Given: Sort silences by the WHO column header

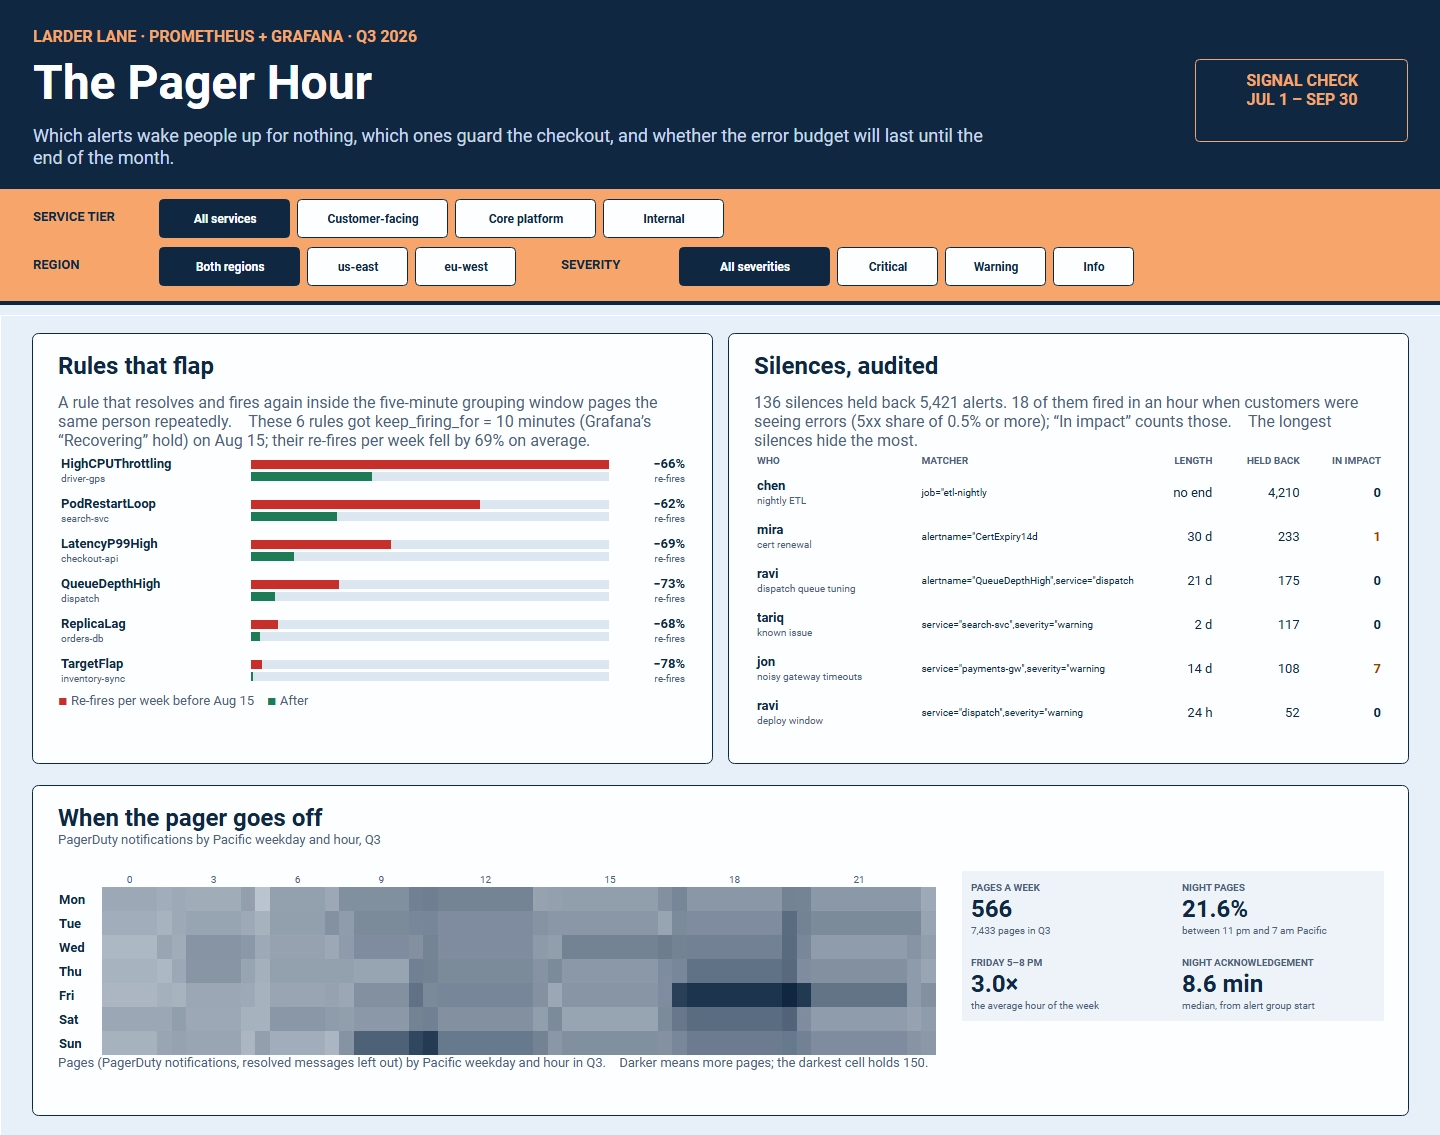Looking at the screenshot, I should (x=768, y=461).
